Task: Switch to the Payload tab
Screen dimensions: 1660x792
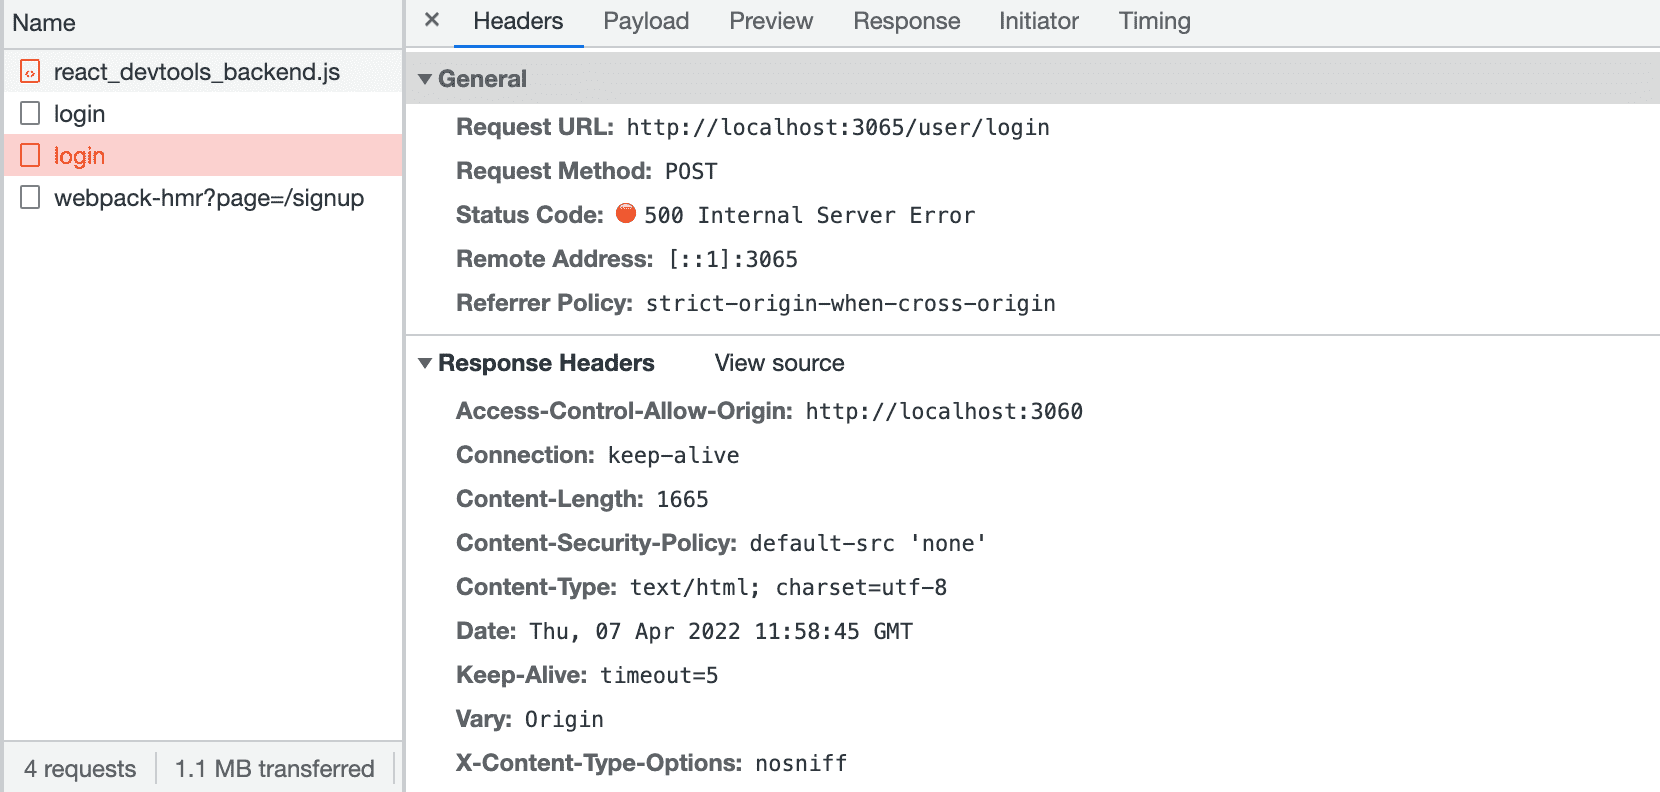Action: point(646,21)
